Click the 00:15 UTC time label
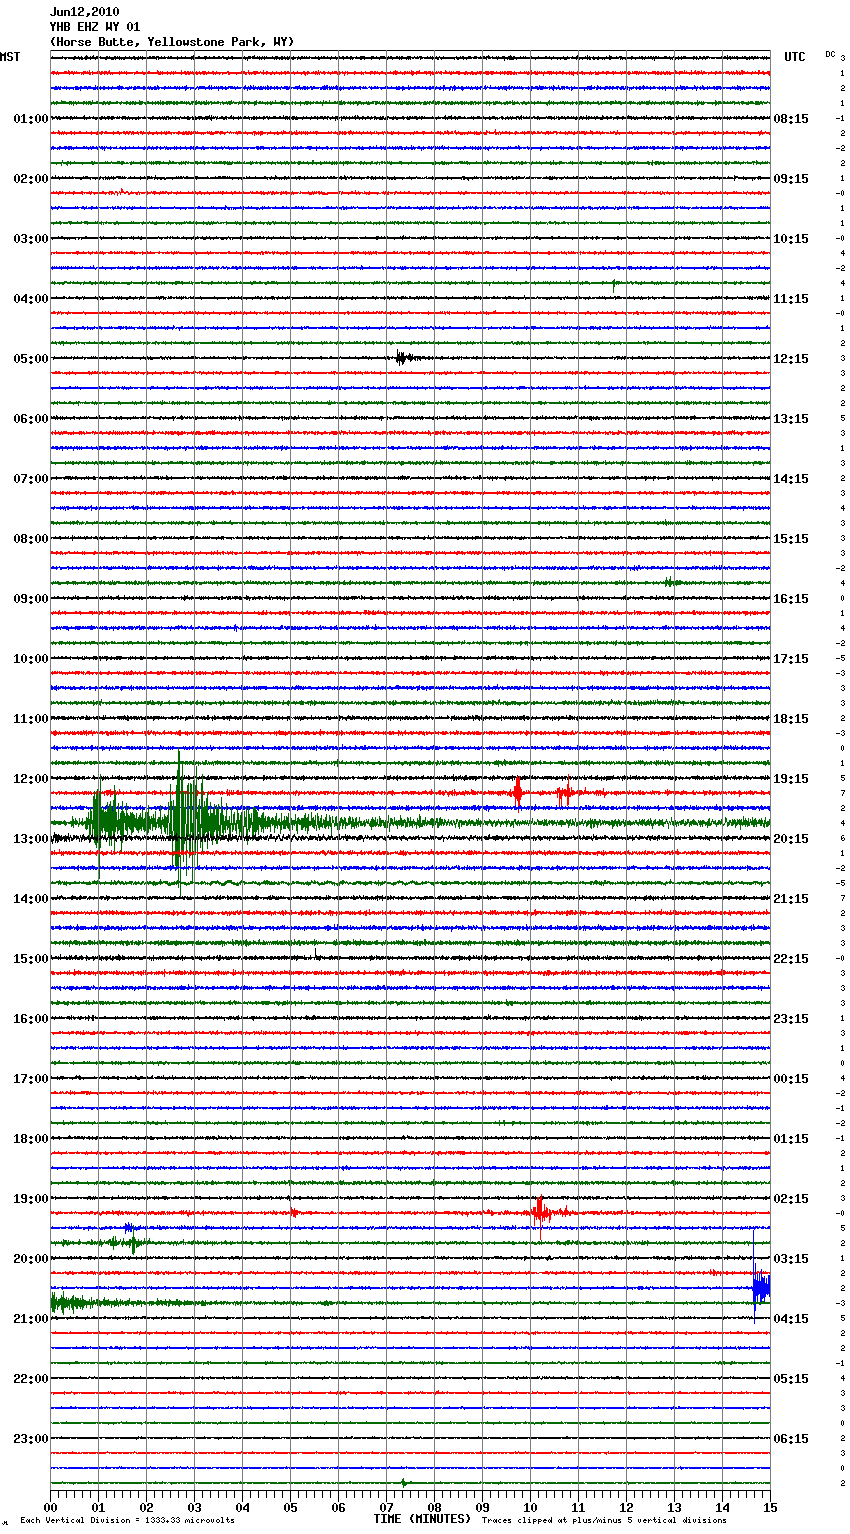This screenshot has height=1534, width=850. point(791,1079)
